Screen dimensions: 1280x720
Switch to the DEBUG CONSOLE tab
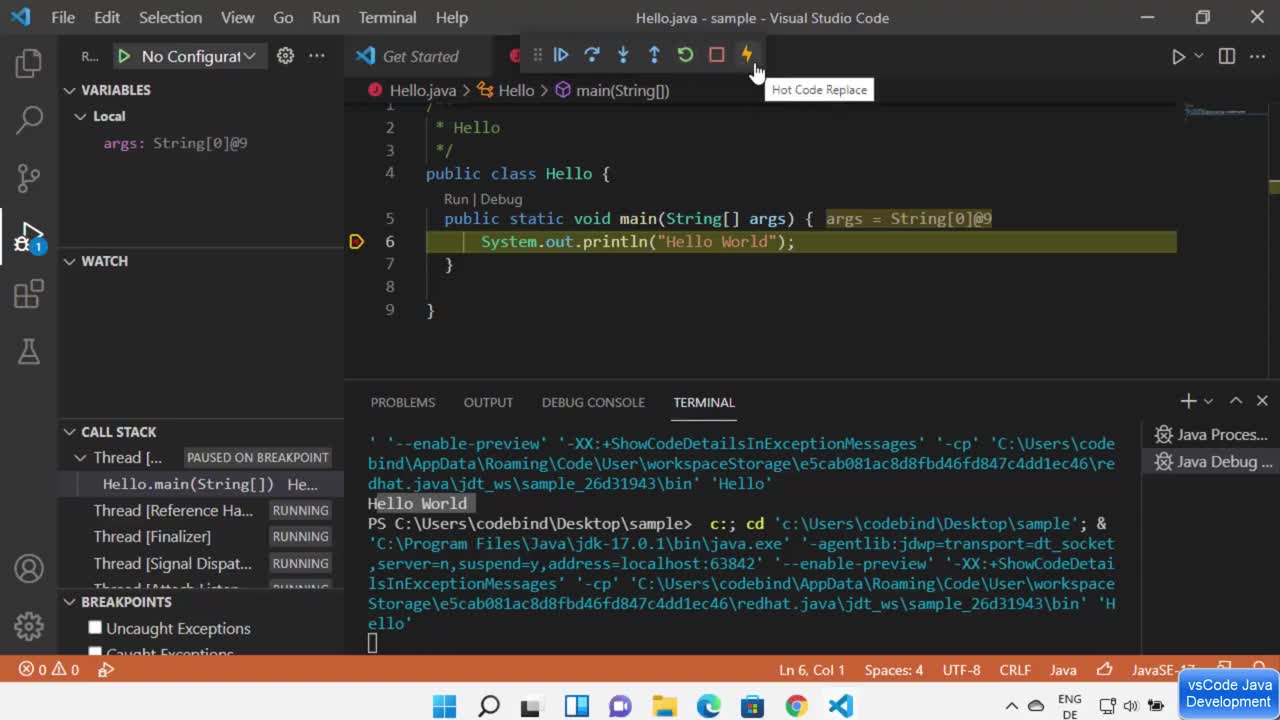pyautogui.click(x=593, y=402)
